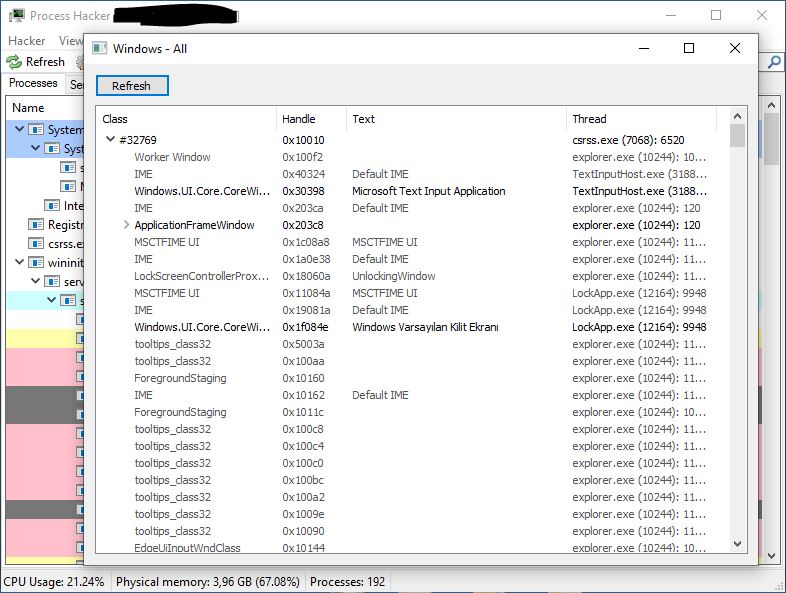Select handle 0x40324 IME row

[x=411, y=174]
